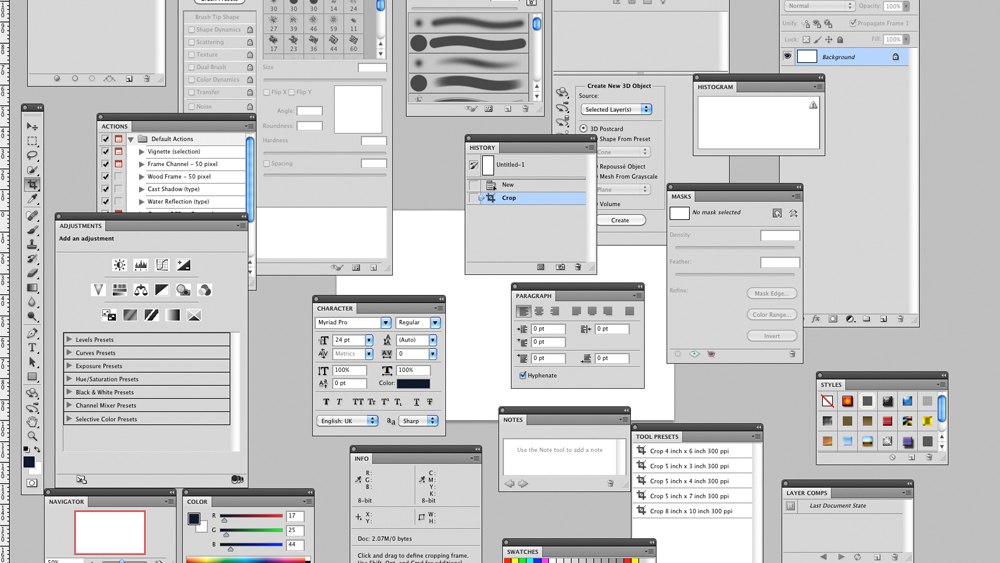Enable Shape Dynamics checkbox in Brush panel
This screenshot has width=1000, height=563.
[x=191, y=29]
